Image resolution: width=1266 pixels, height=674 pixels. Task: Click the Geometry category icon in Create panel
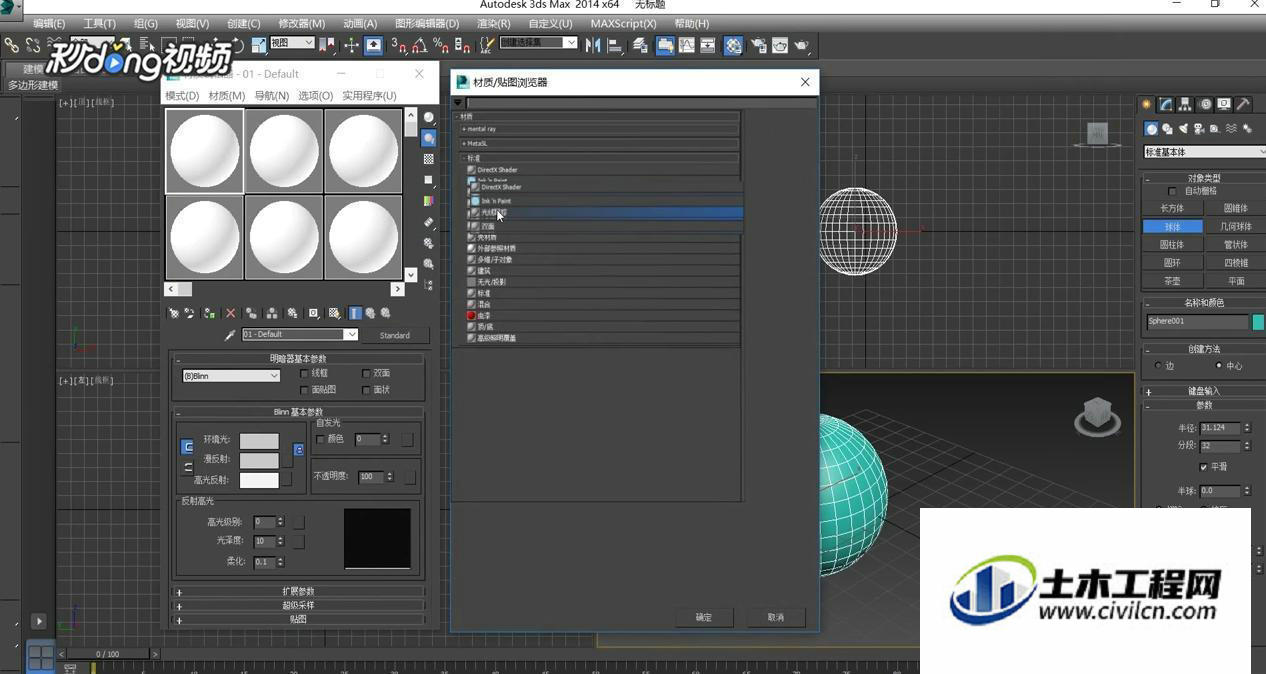click(1152, 128)
